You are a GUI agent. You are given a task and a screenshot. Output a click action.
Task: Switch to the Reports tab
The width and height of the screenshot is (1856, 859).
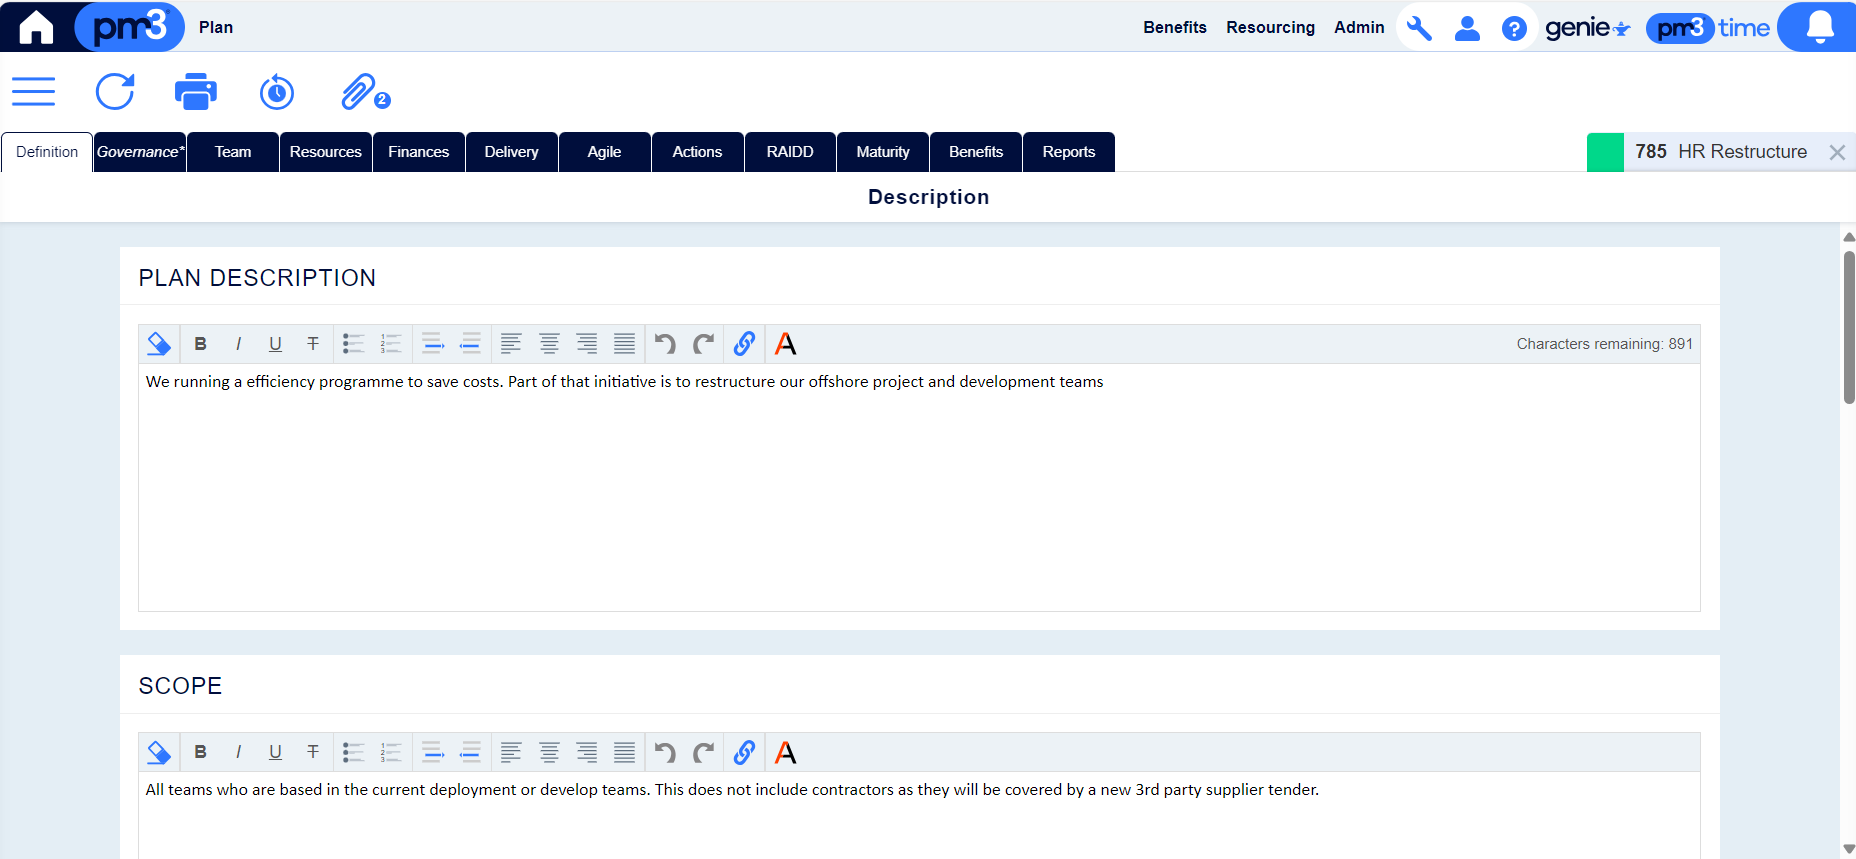coord(1069,152)
